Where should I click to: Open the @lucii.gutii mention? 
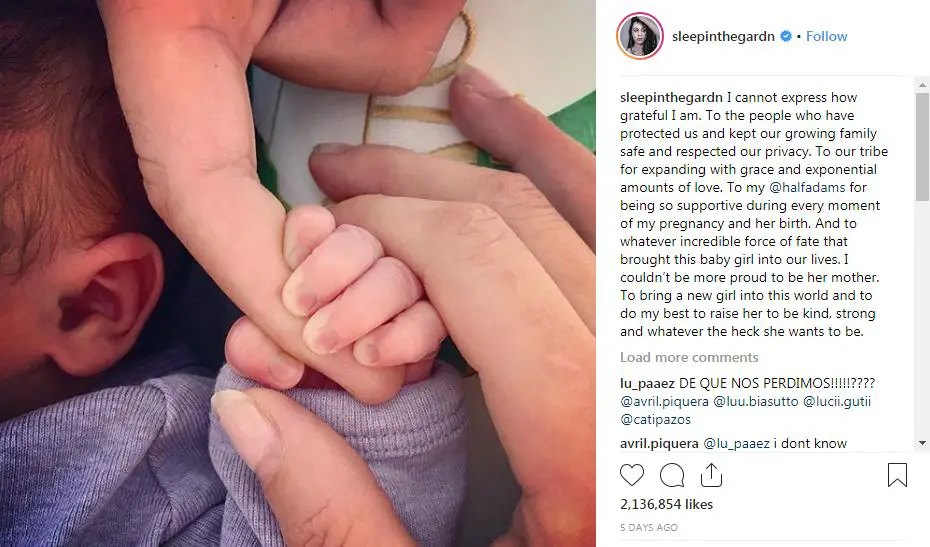[x=837, y=401]
